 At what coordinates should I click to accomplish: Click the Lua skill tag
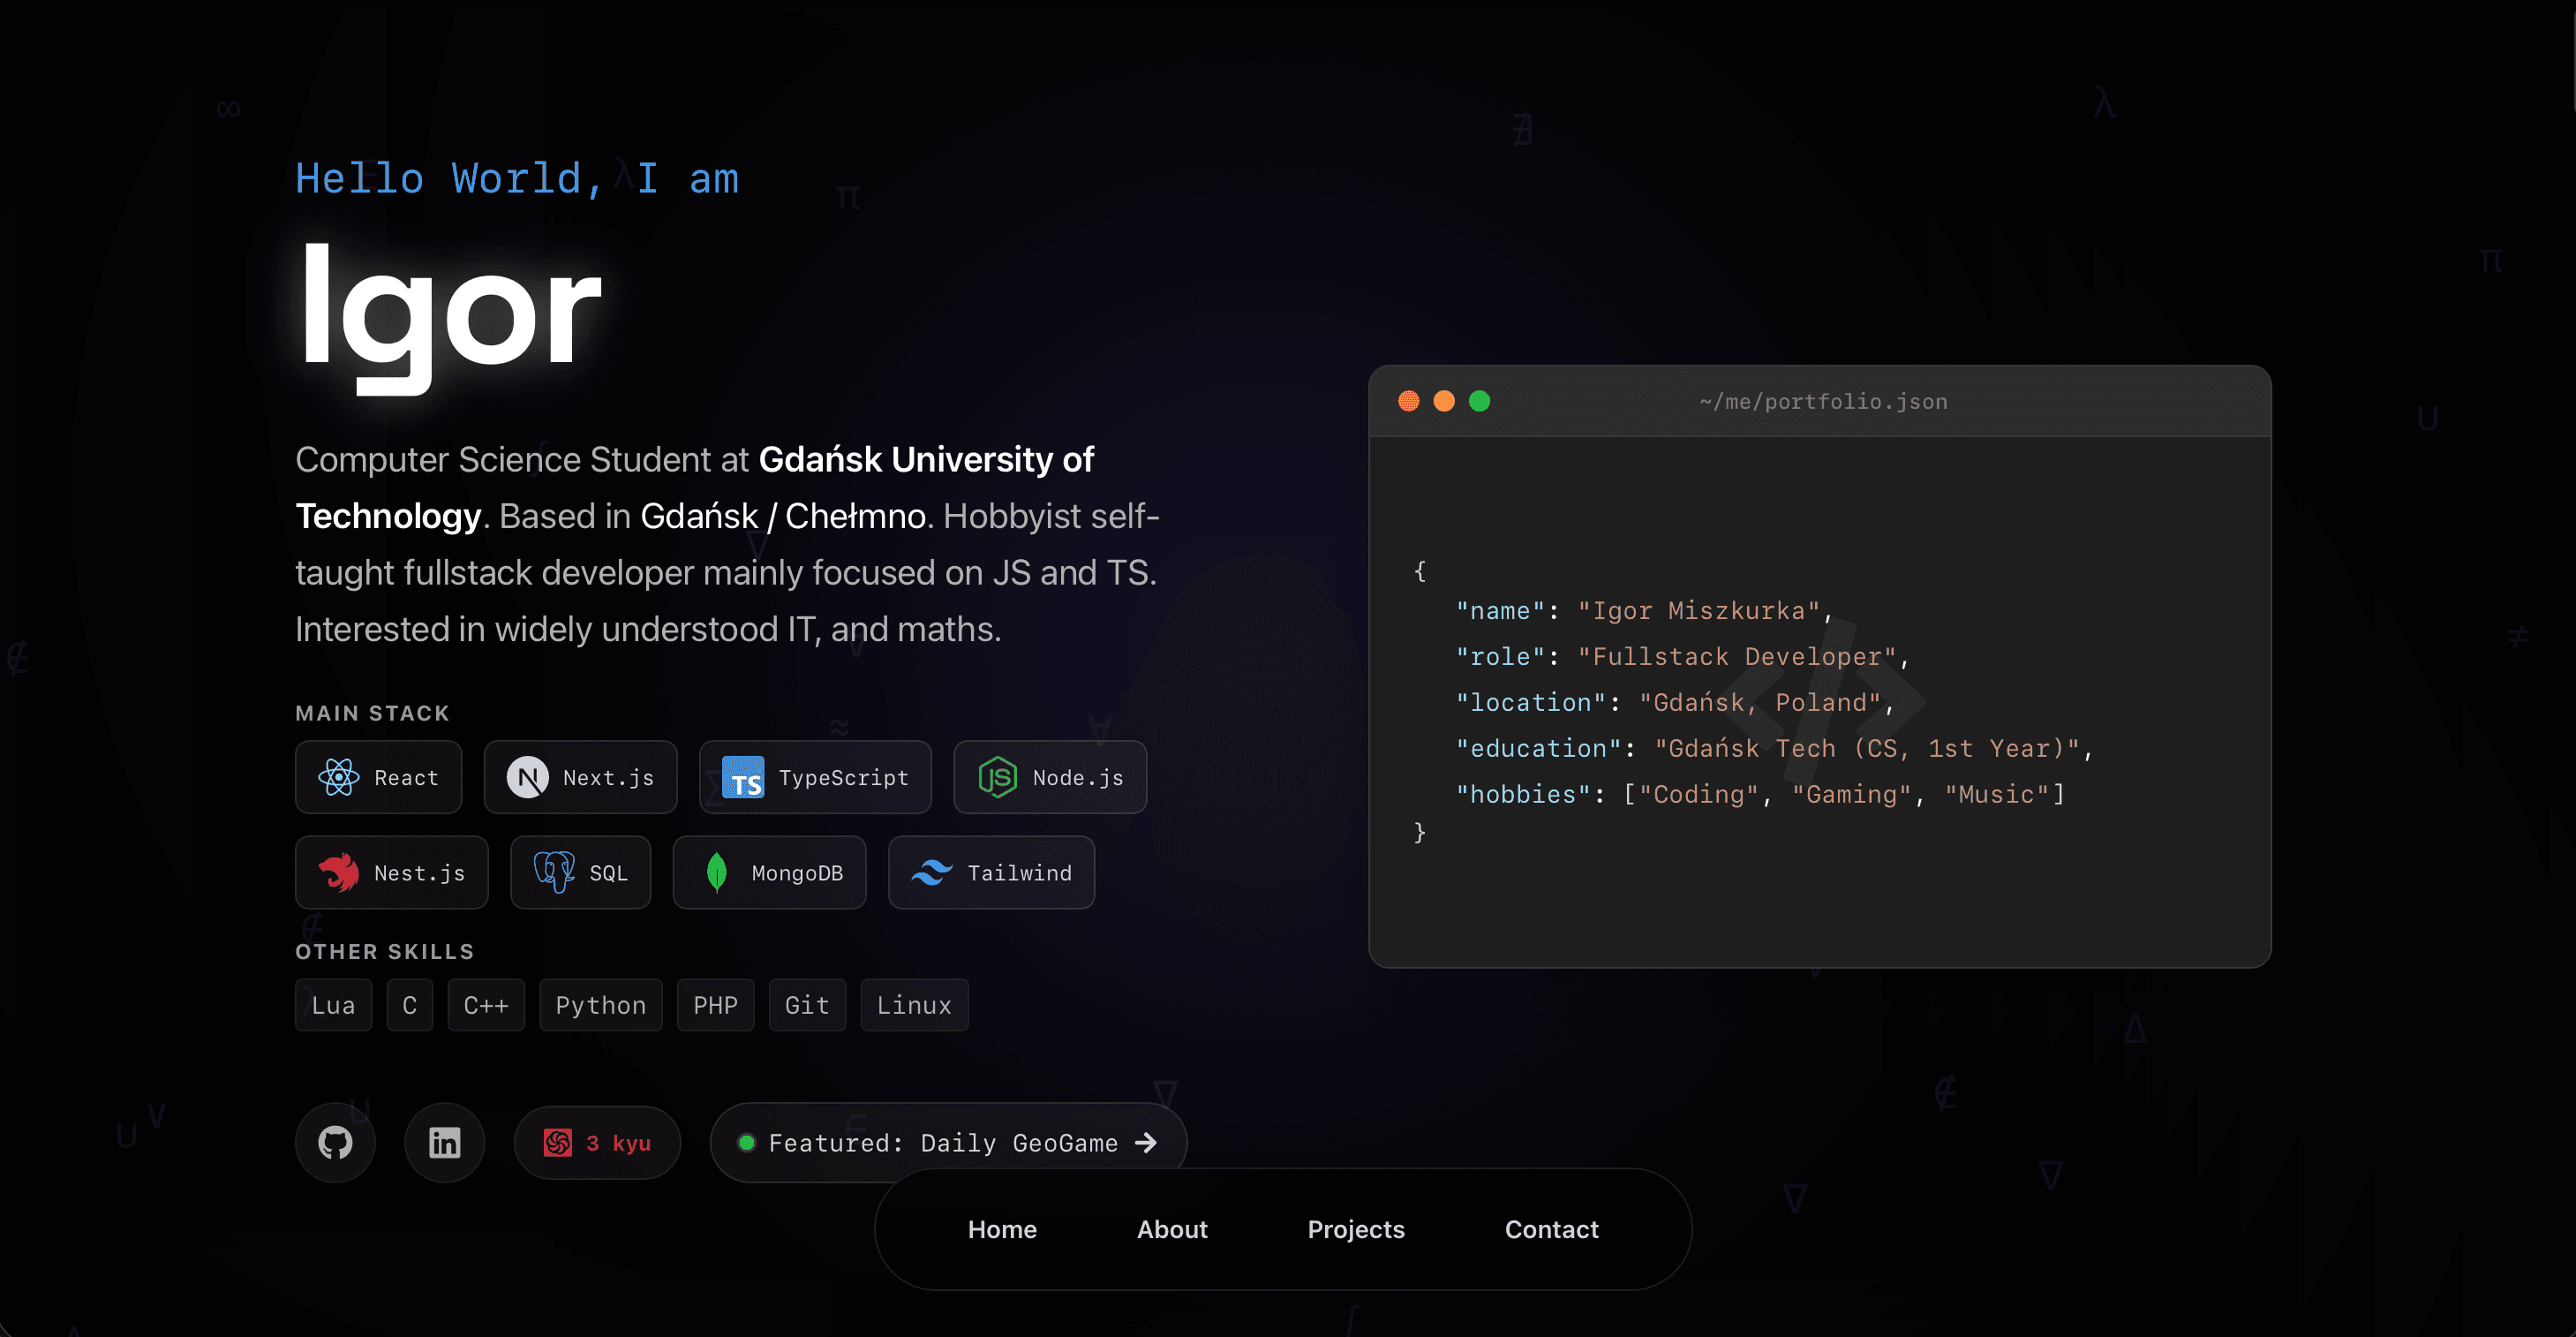click(333, 1005)
